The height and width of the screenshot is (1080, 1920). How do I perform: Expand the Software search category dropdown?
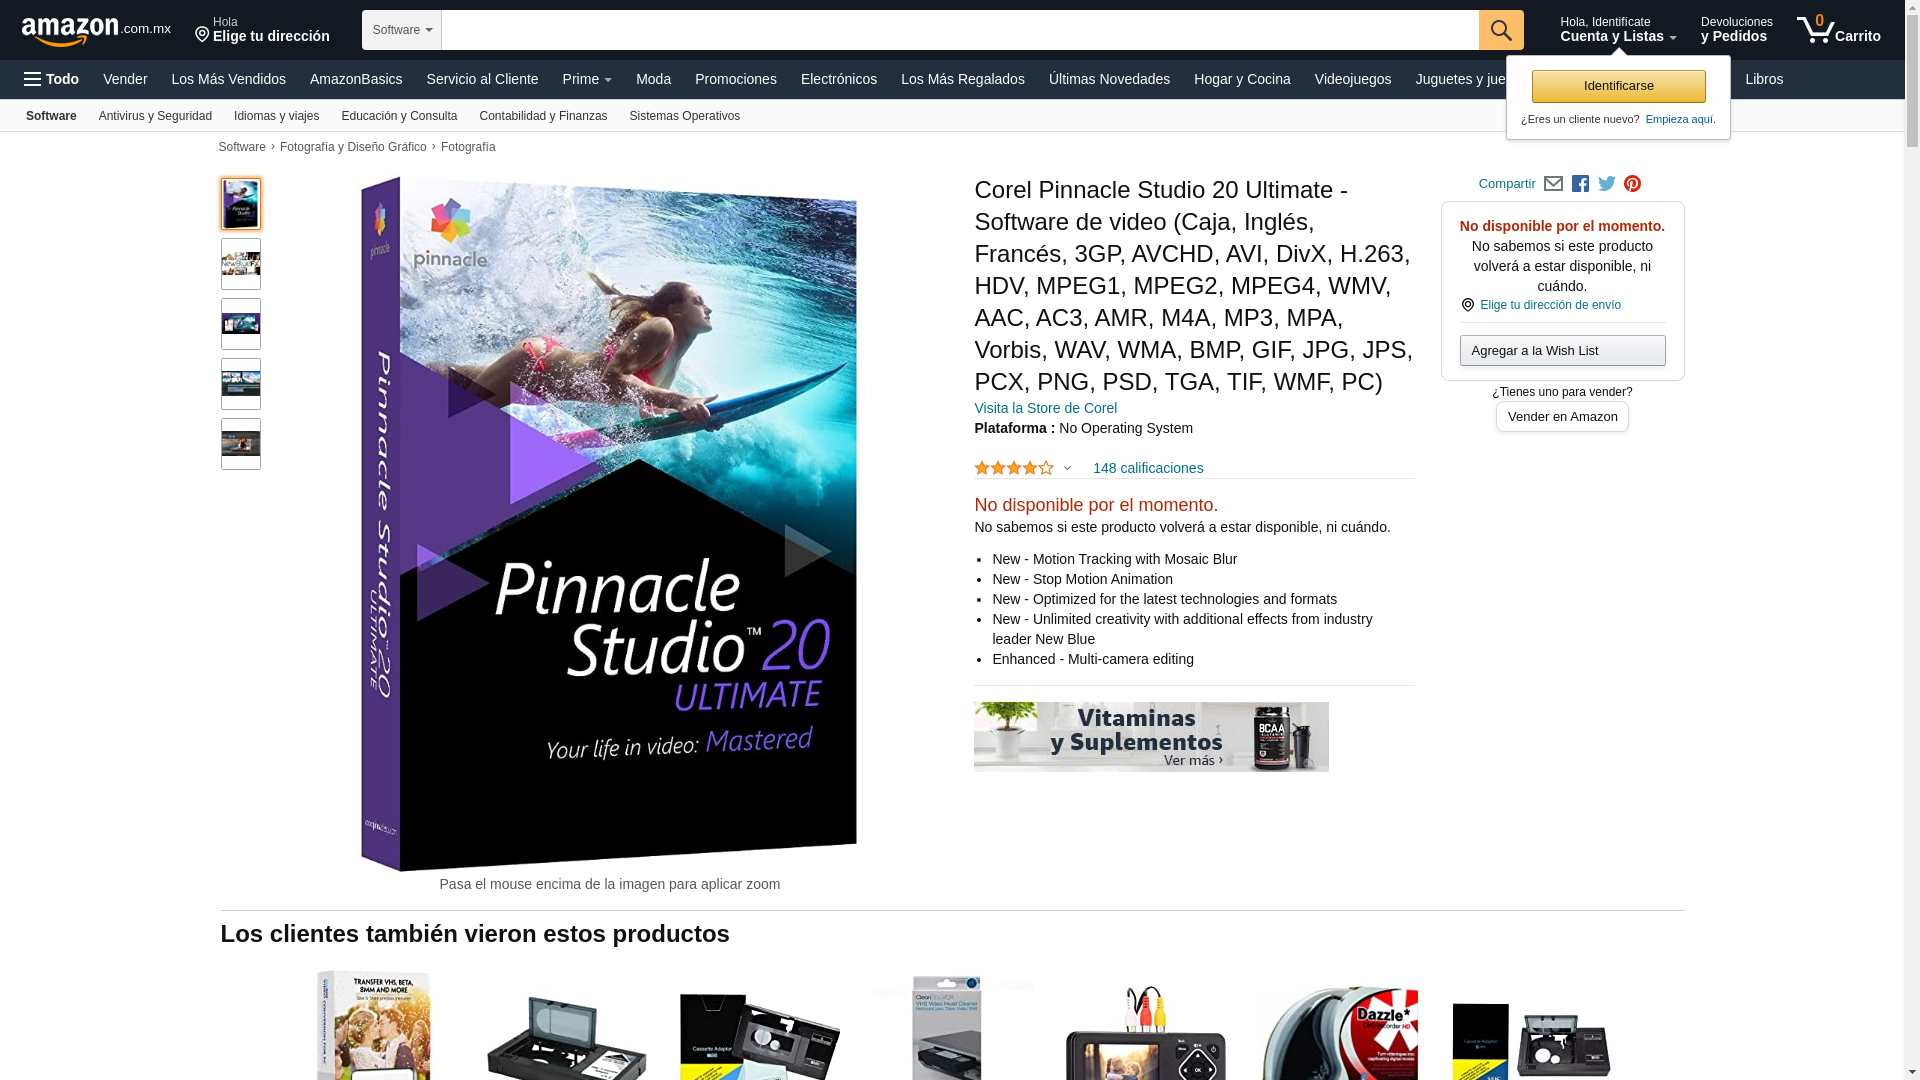coord(402,30)
